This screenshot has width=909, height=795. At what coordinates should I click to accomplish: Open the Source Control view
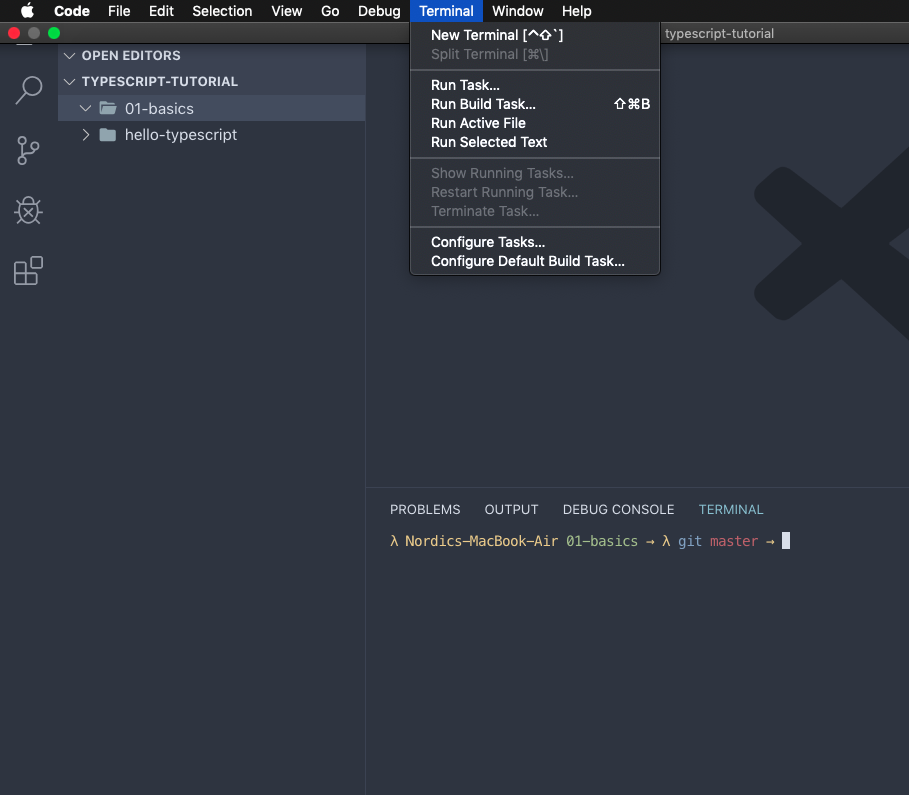(28, 151)
